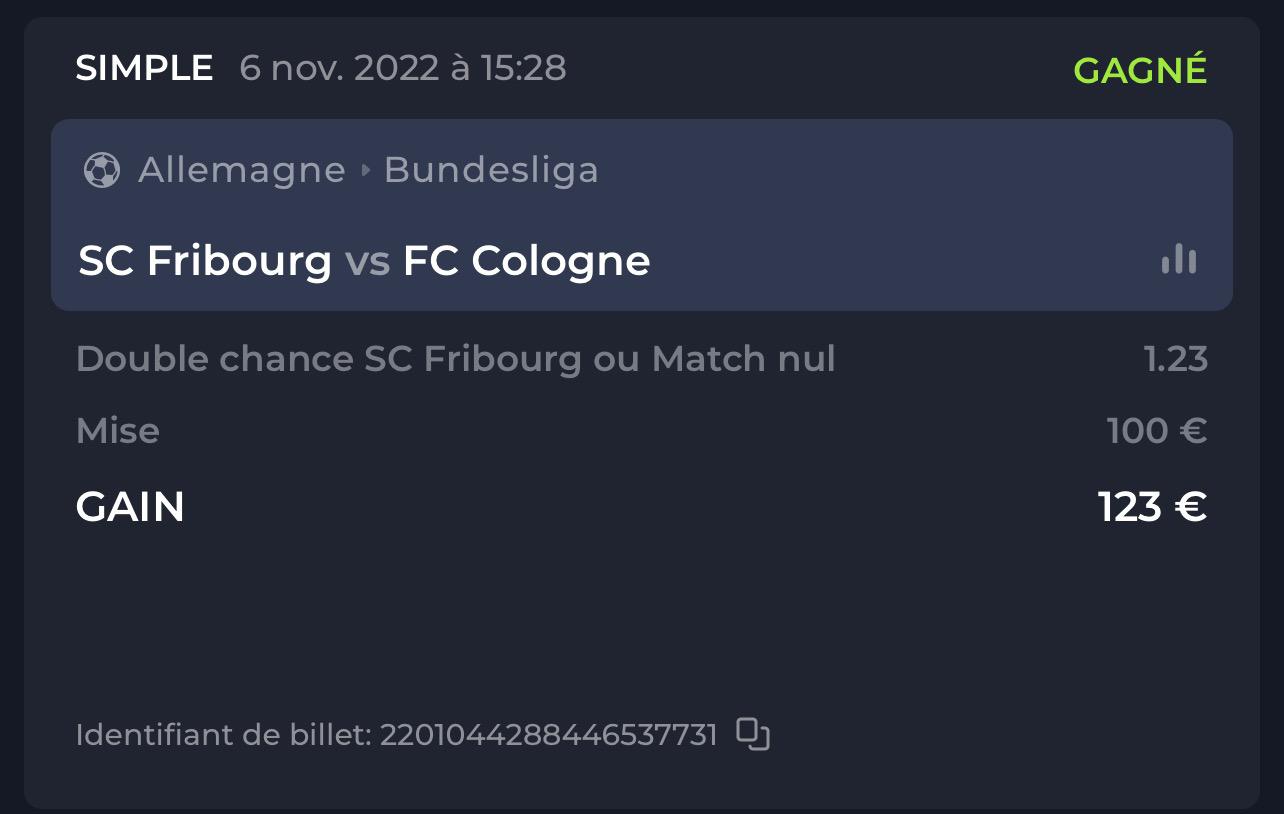Click the vs text in match header
Image resolution: width=1284 pixels, height=814 pixels.
(367, 262)
